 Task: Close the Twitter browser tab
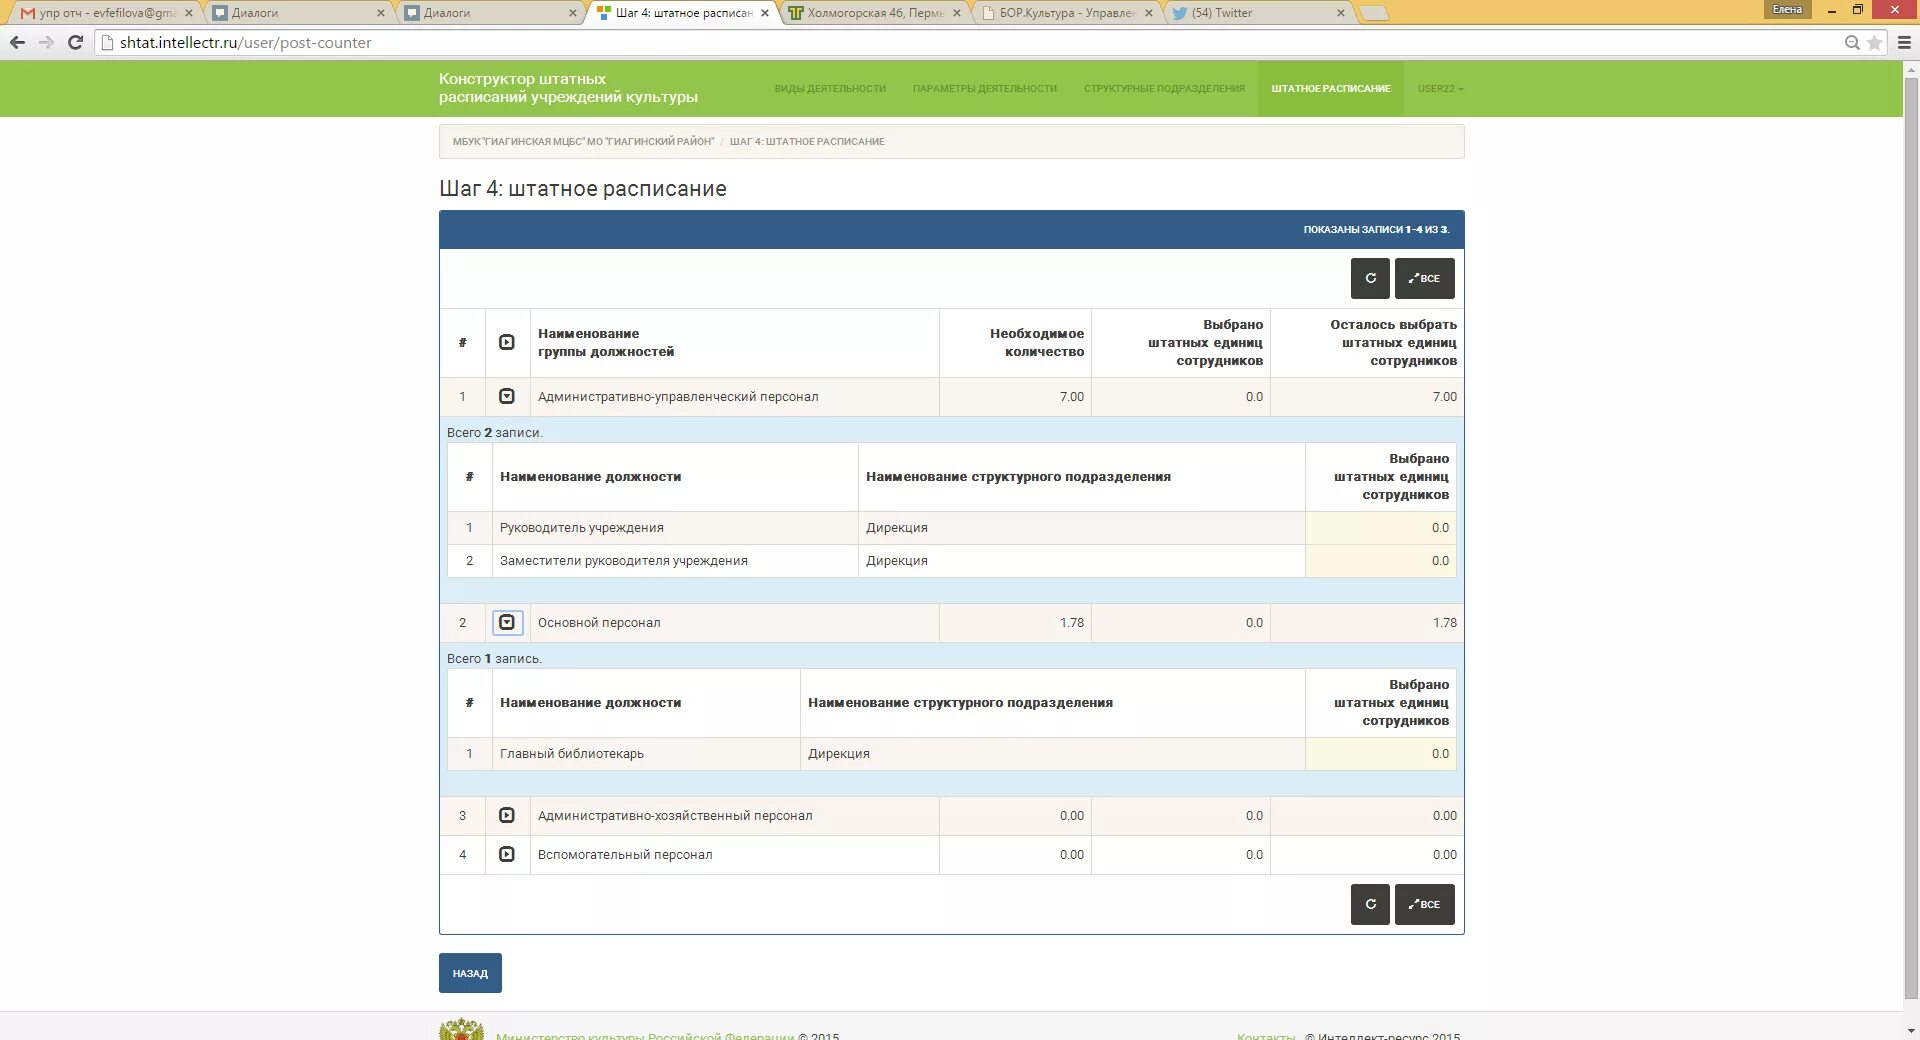point(1341,13)
